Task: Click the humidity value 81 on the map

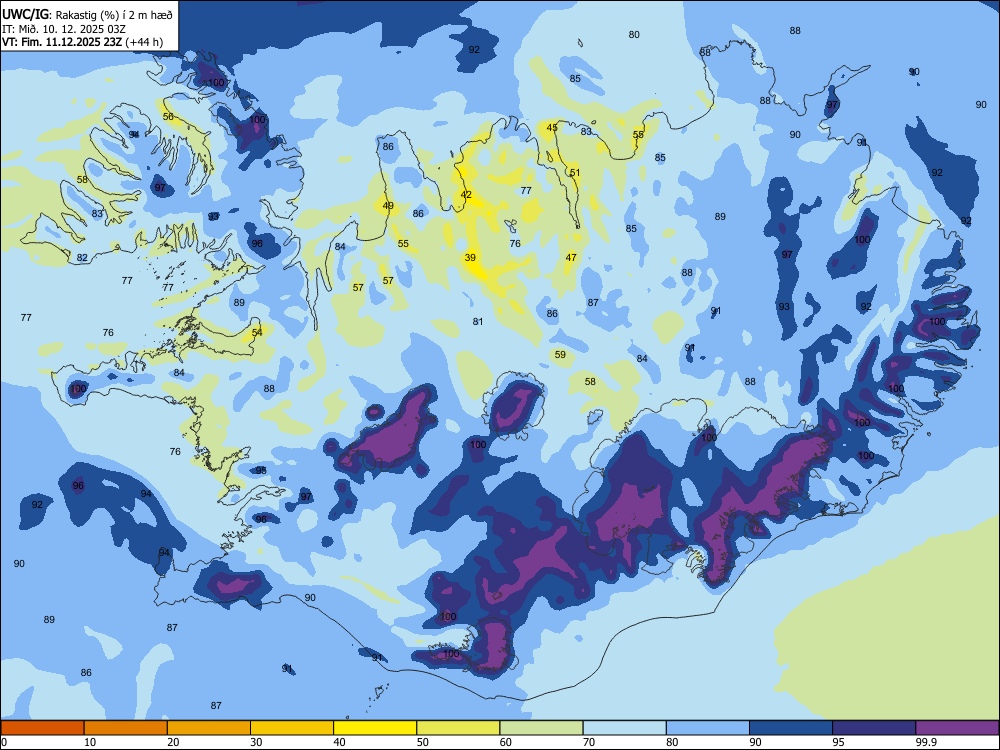Action: (478, 321)
